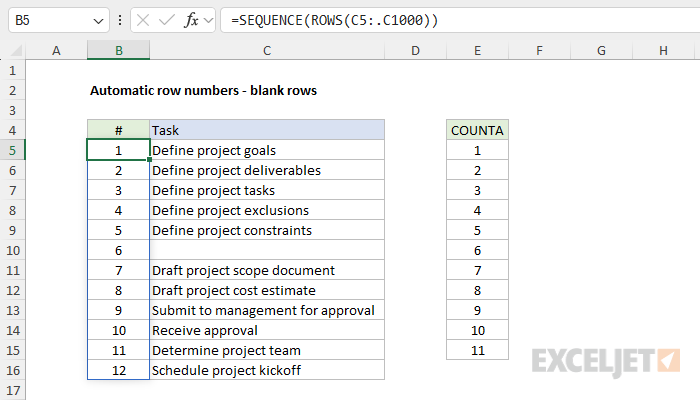Click cell B5 containing number 1

tap(118, 150)
